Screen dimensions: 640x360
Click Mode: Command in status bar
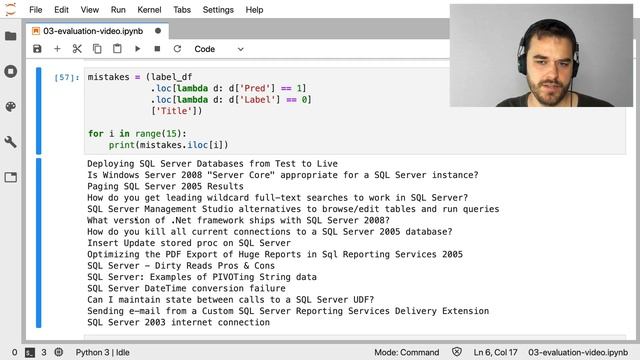[x=407, y=352]
